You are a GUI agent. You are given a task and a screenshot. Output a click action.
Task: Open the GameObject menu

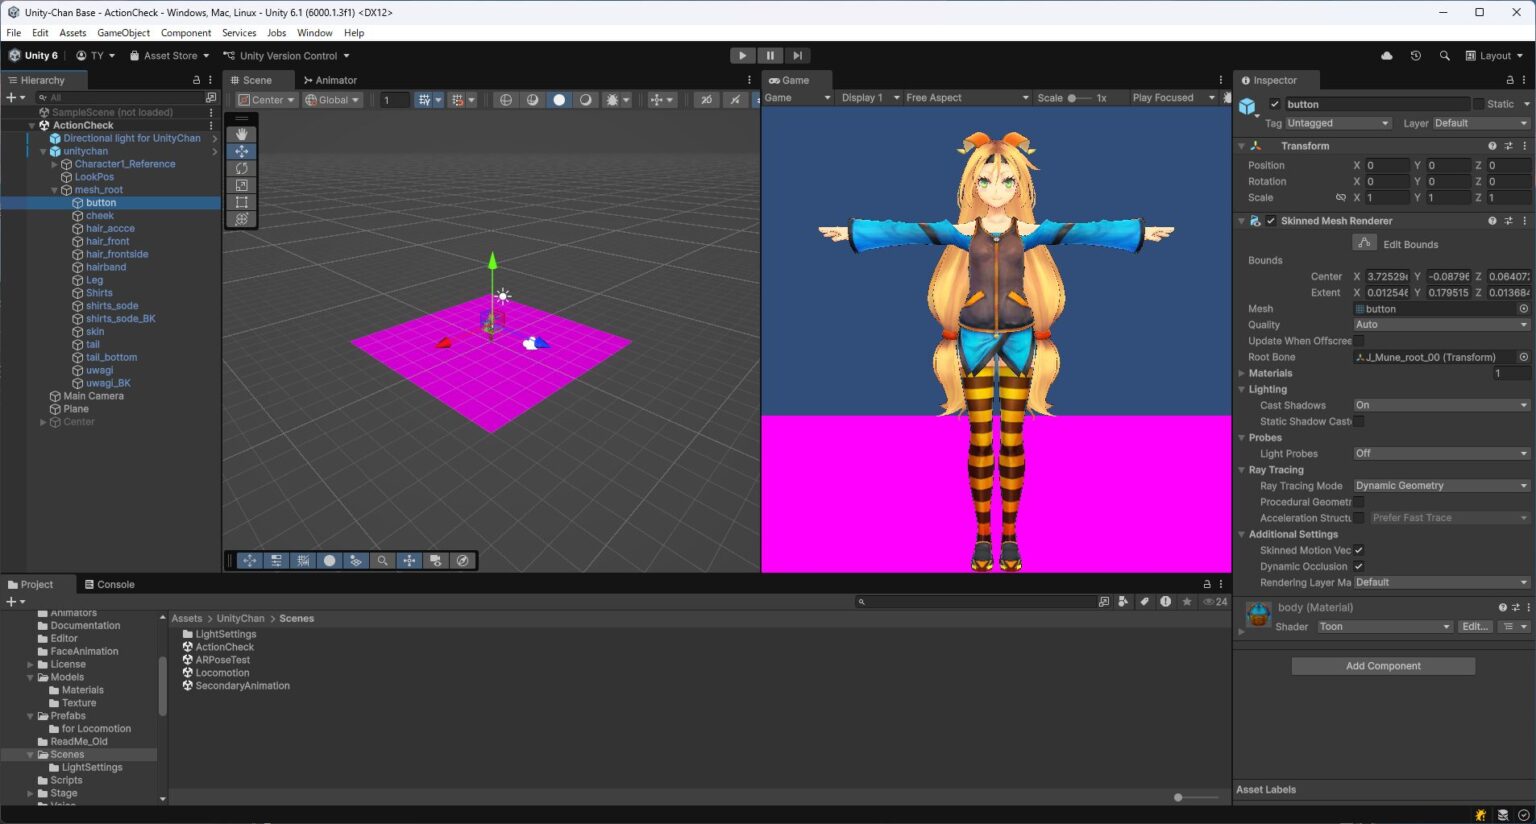pyautogui.click(x=123, y=32)
